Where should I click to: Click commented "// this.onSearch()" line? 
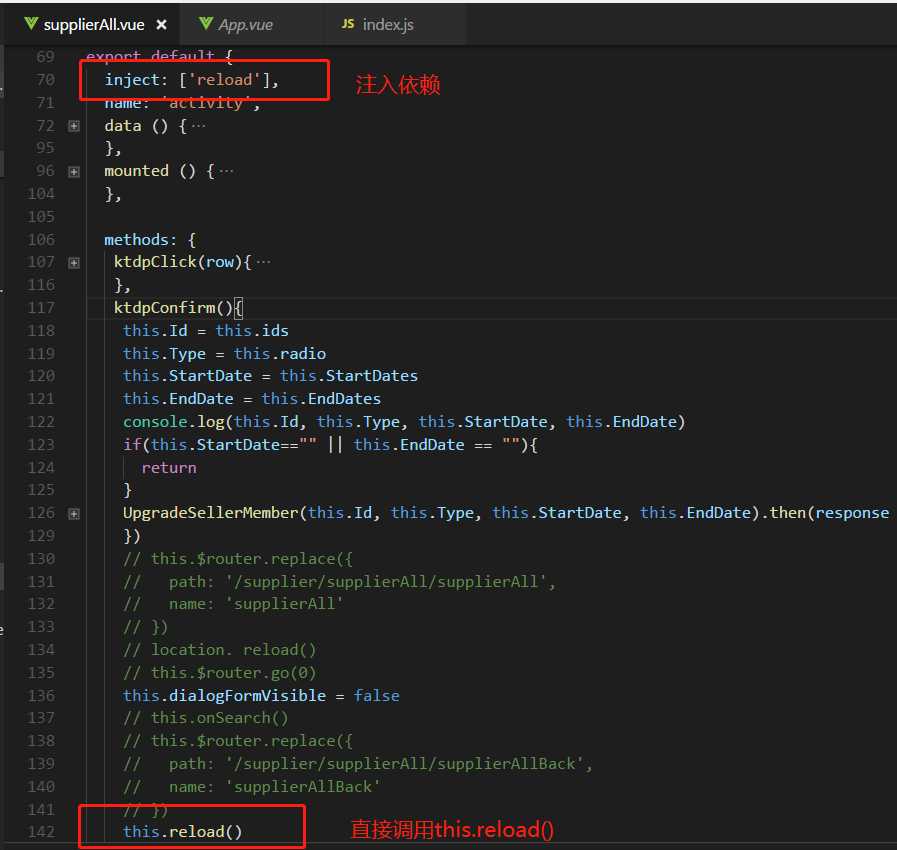point(205,718)
